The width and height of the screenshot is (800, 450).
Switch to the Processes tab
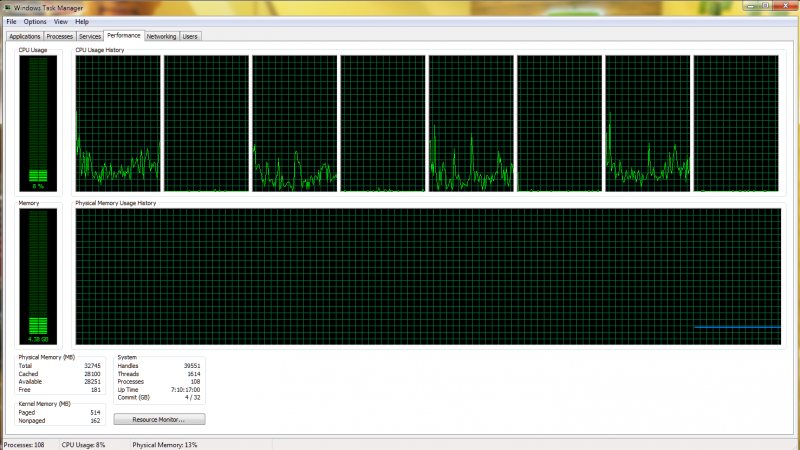(x=59, y=36)
